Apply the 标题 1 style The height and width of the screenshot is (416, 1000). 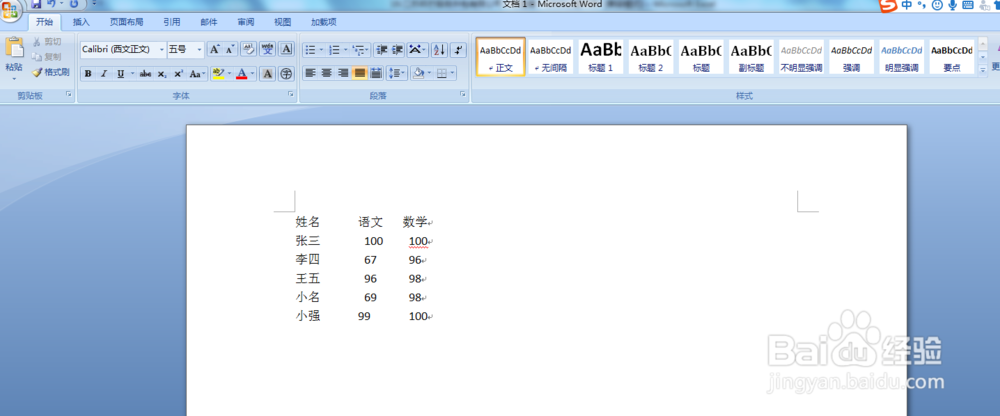point(601,57)
